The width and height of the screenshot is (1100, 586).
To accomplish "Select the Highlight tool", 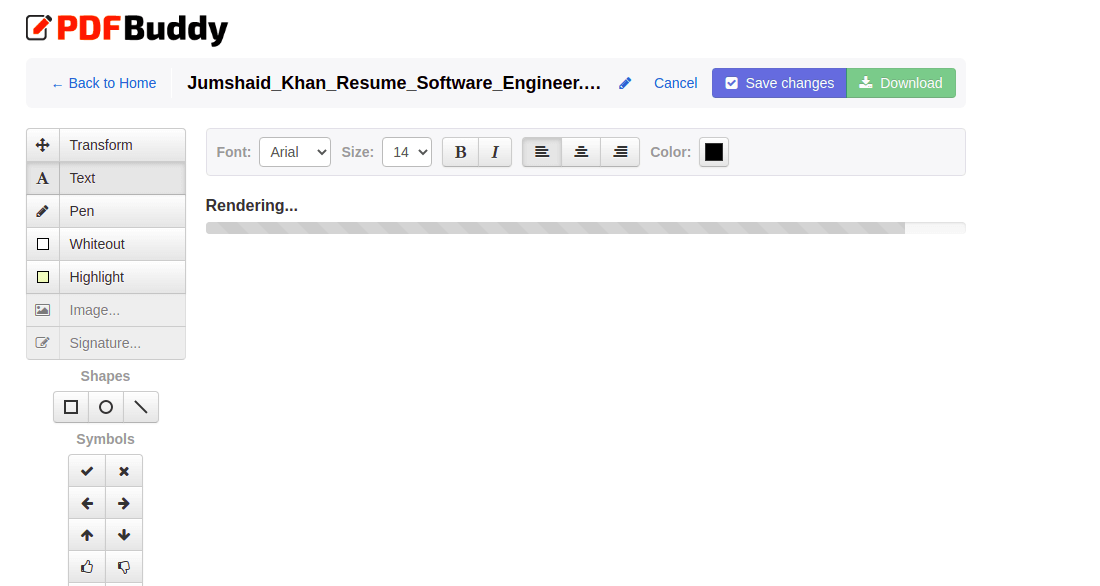I will point(106,277).
